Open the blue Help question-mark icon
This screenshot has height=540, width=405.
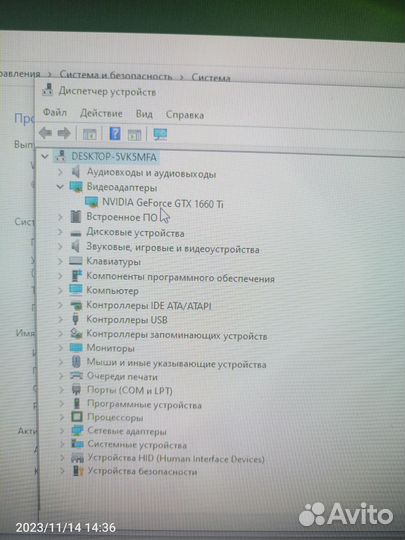click(115, 133)
